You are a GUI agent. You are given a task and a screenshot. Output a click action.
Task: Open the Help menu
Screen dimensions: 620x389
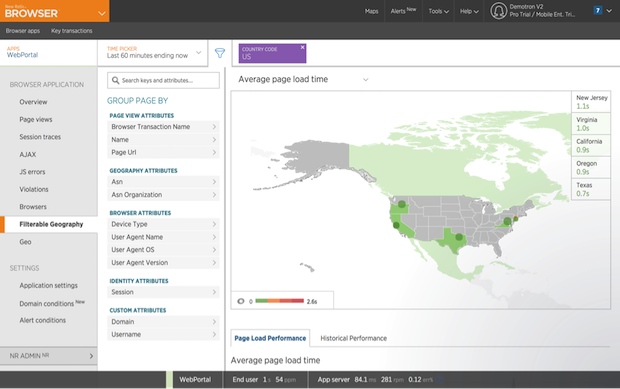tap(469, 11)
